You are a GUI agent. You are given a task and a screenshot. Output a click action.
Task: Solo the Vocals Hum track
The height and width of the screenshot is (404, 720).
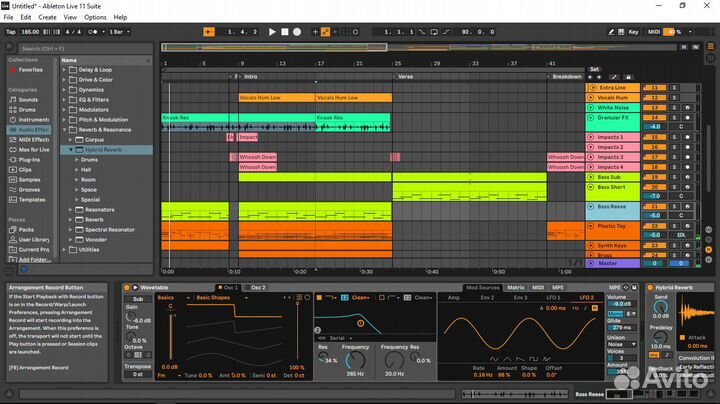(x=673, y=97)
